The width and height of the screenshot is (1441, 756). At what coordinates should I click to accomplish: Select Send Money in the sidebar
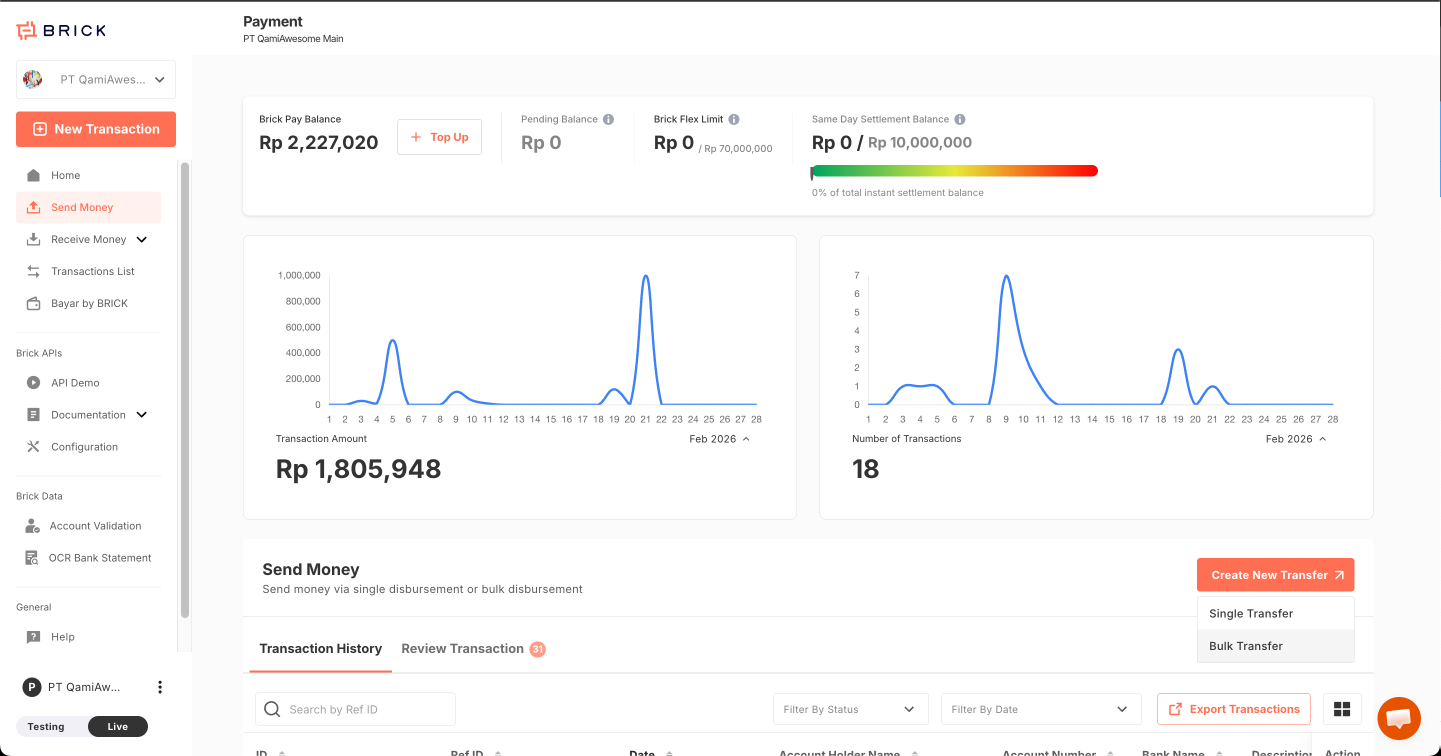(x=88, y=207)
